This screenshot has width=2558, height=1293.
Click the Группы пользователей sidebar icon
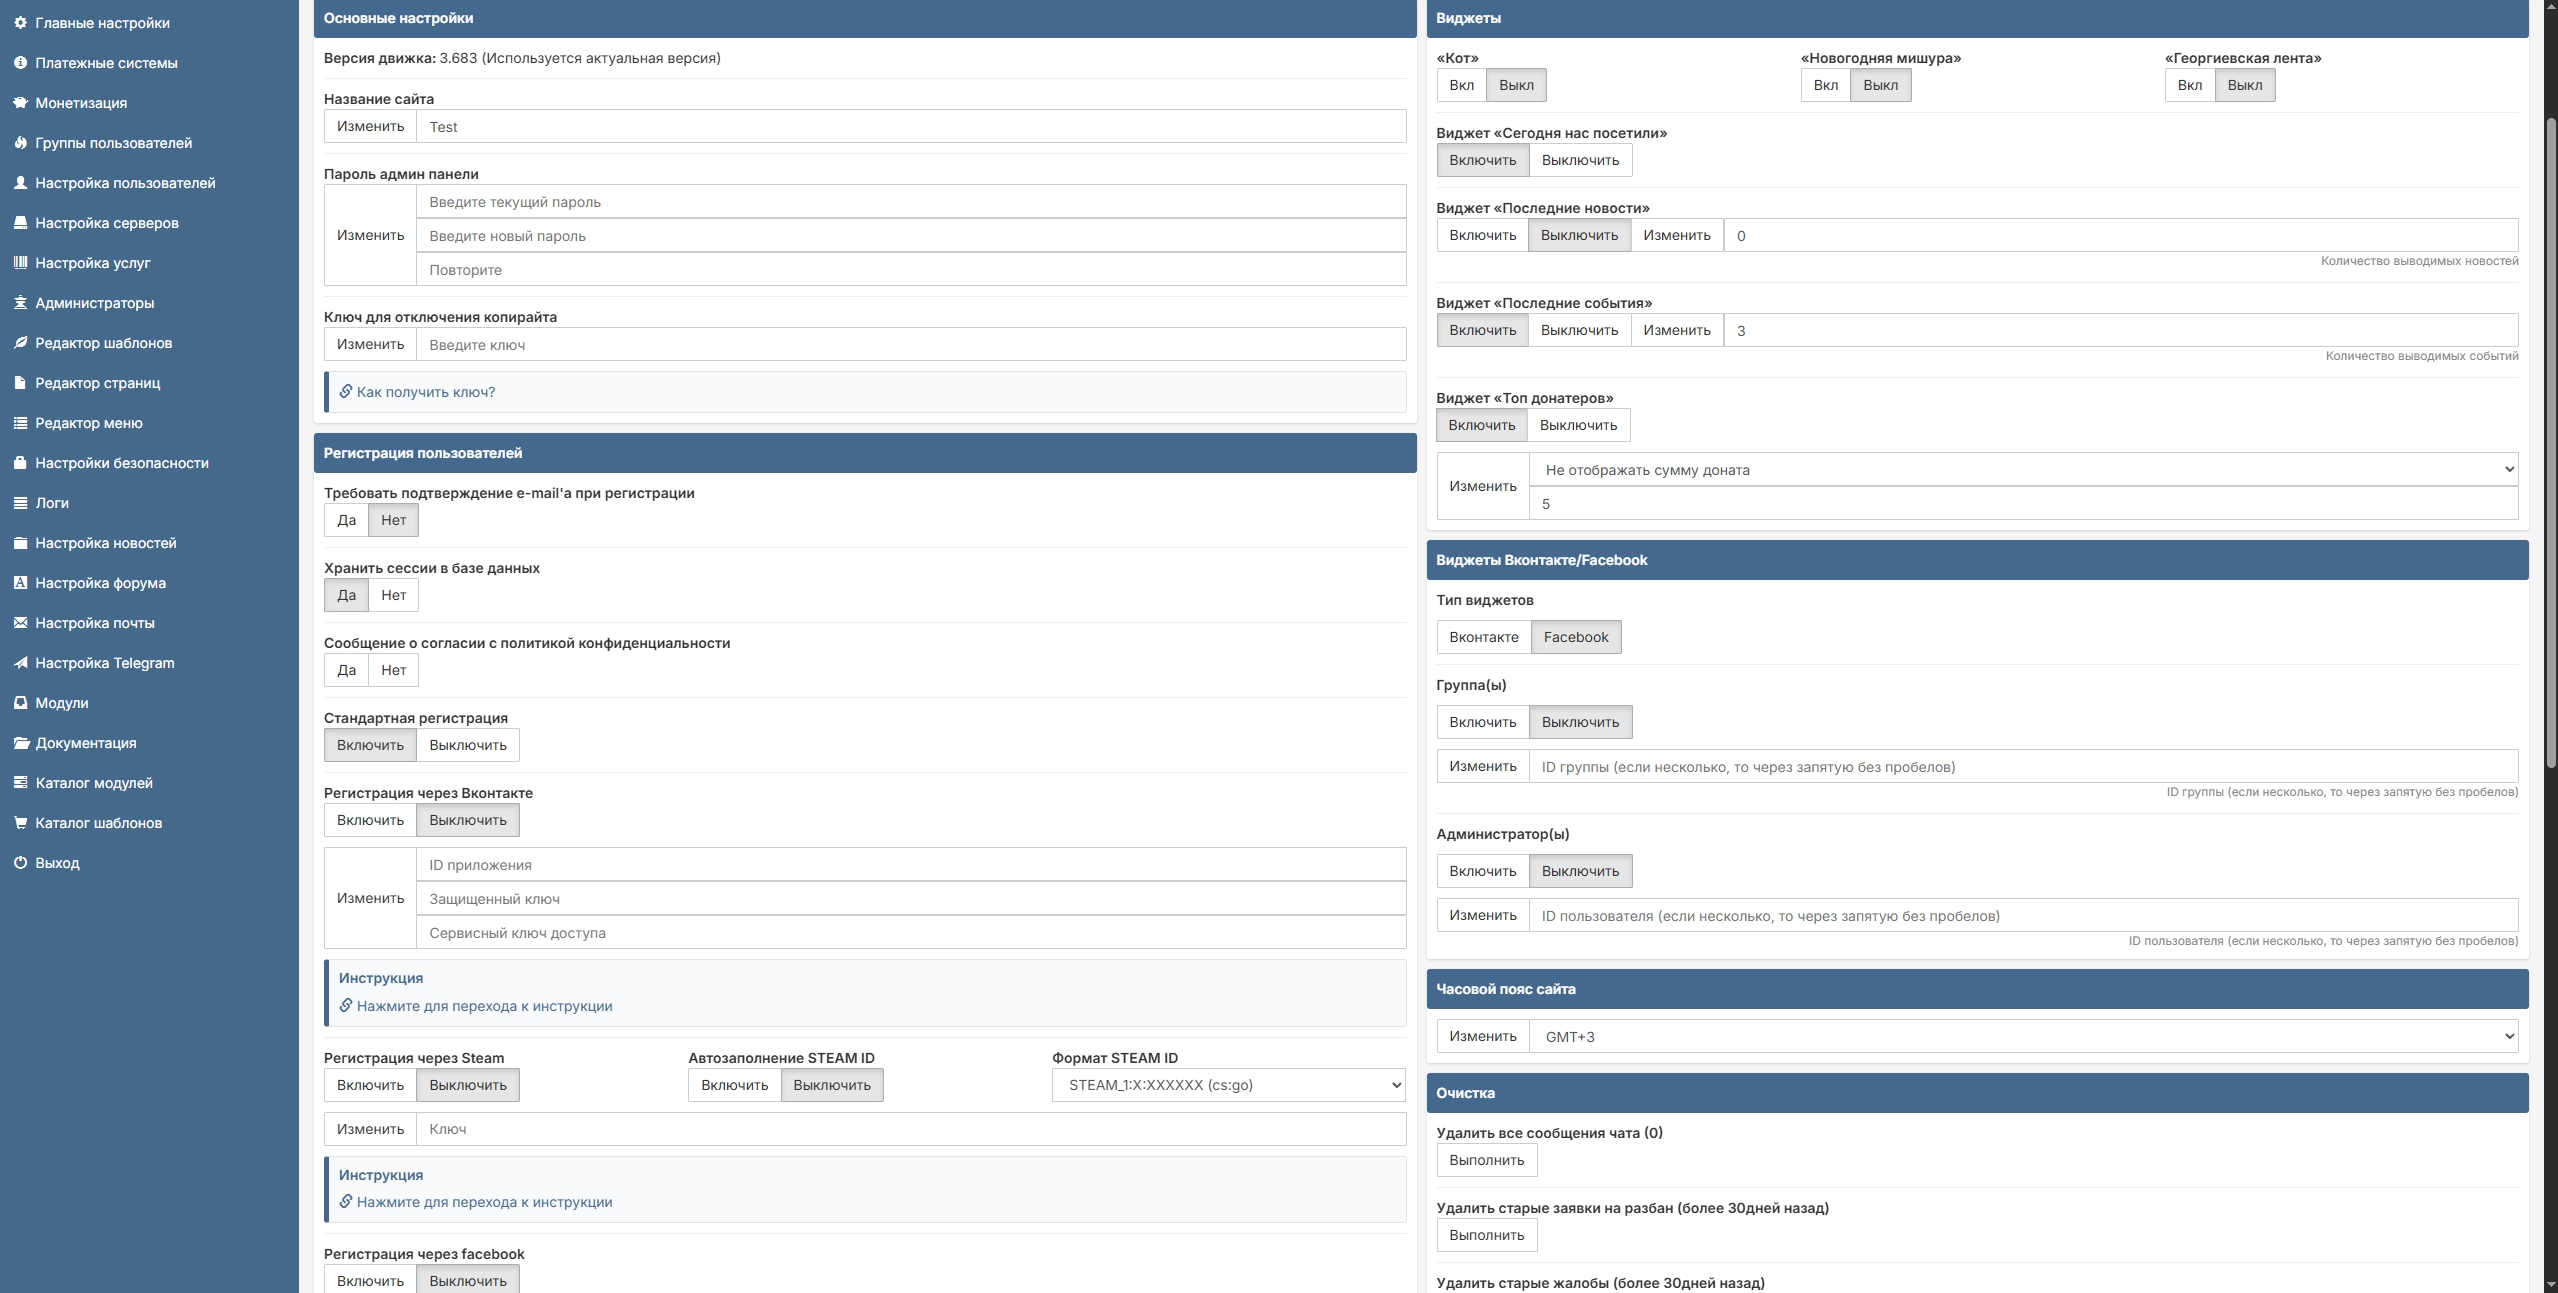click(20, 143)
